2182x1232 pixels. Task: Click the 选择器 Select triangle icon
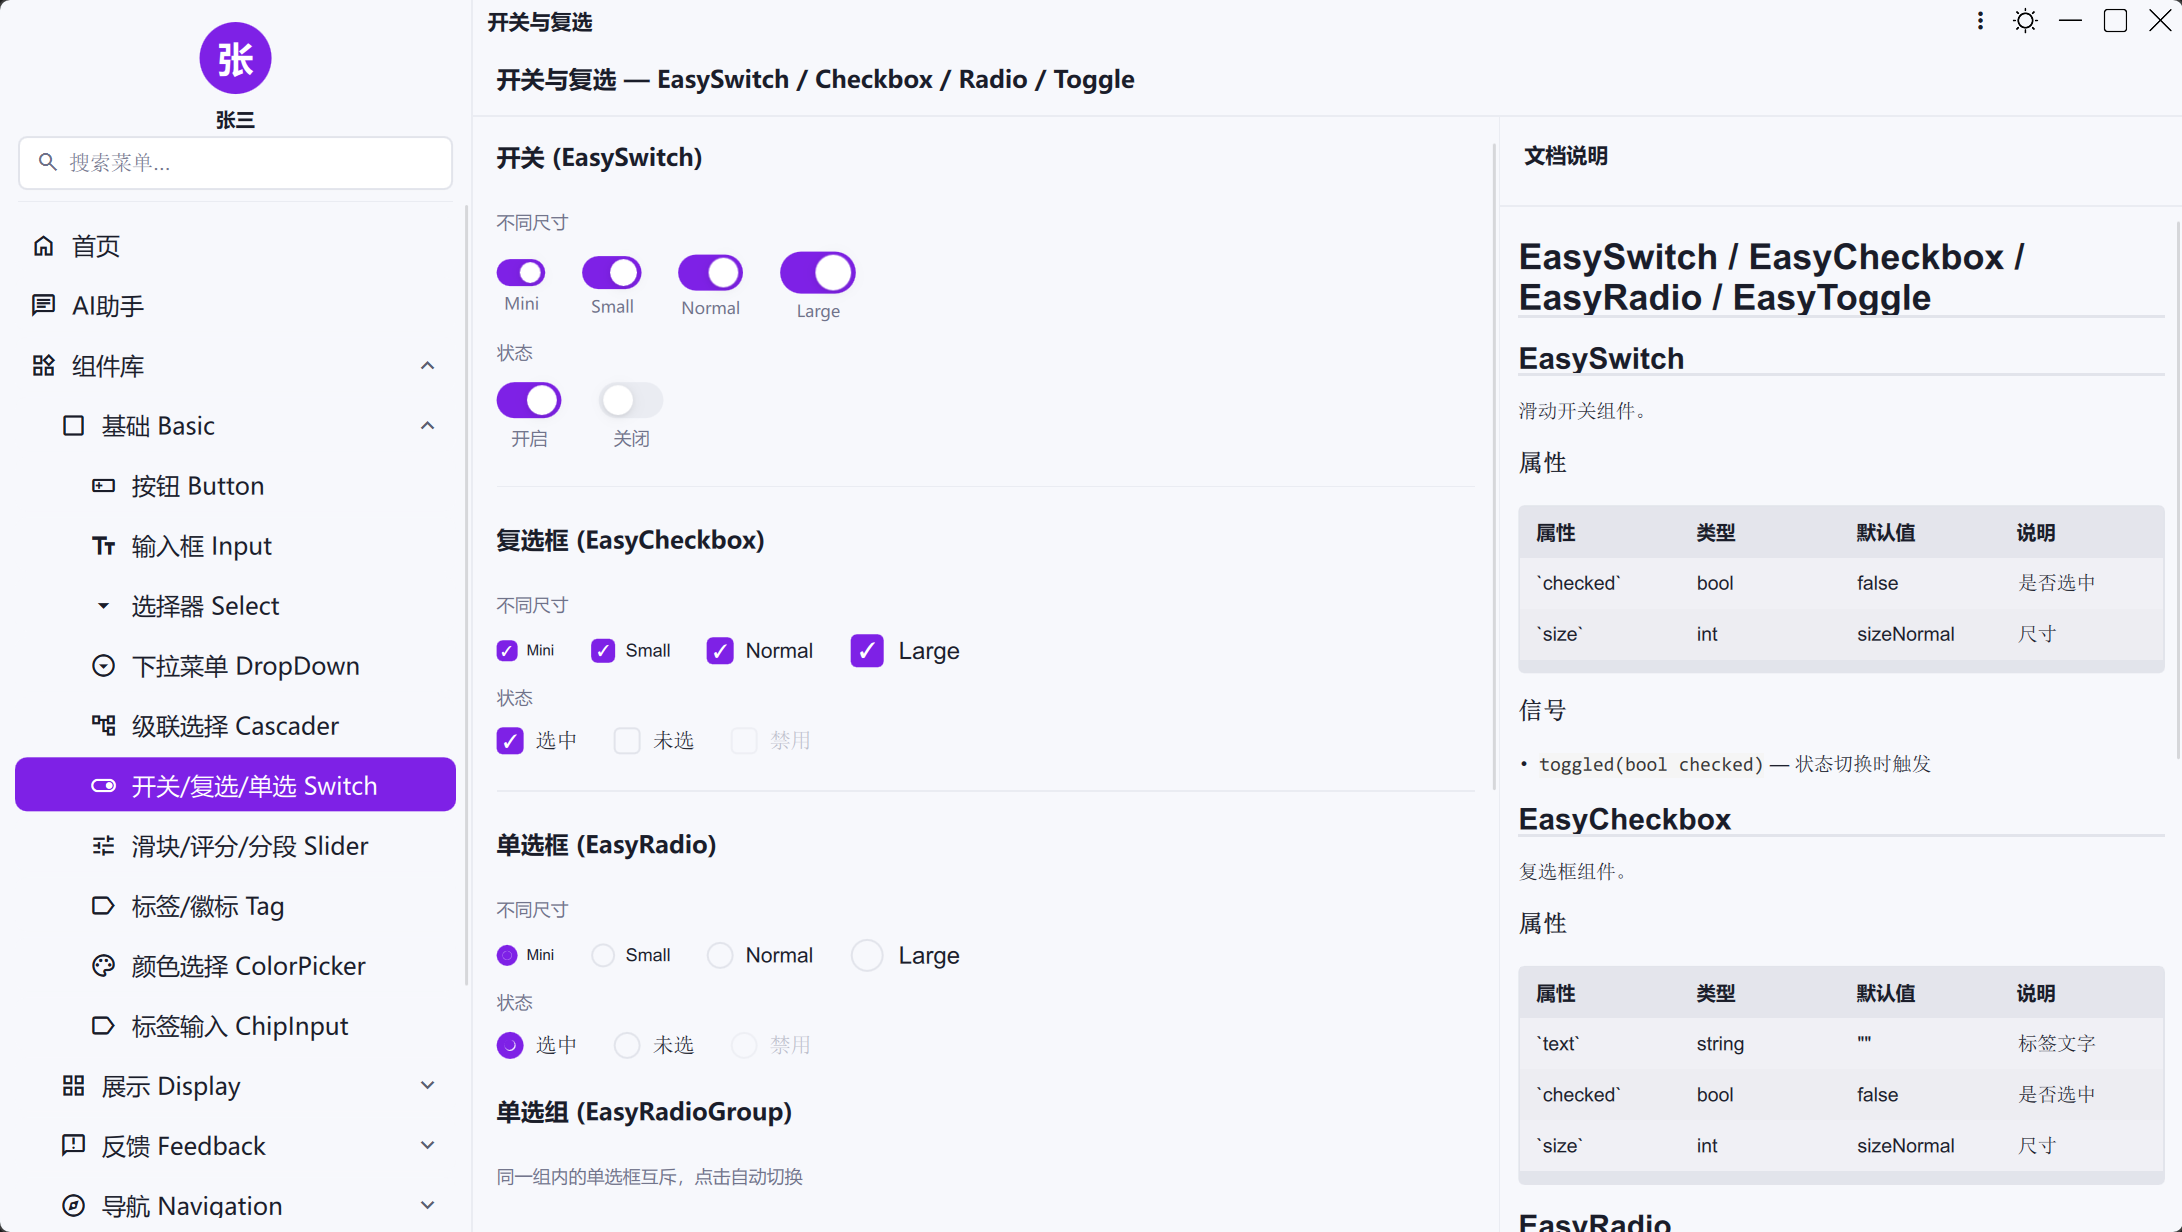click(x=103, y=606)
